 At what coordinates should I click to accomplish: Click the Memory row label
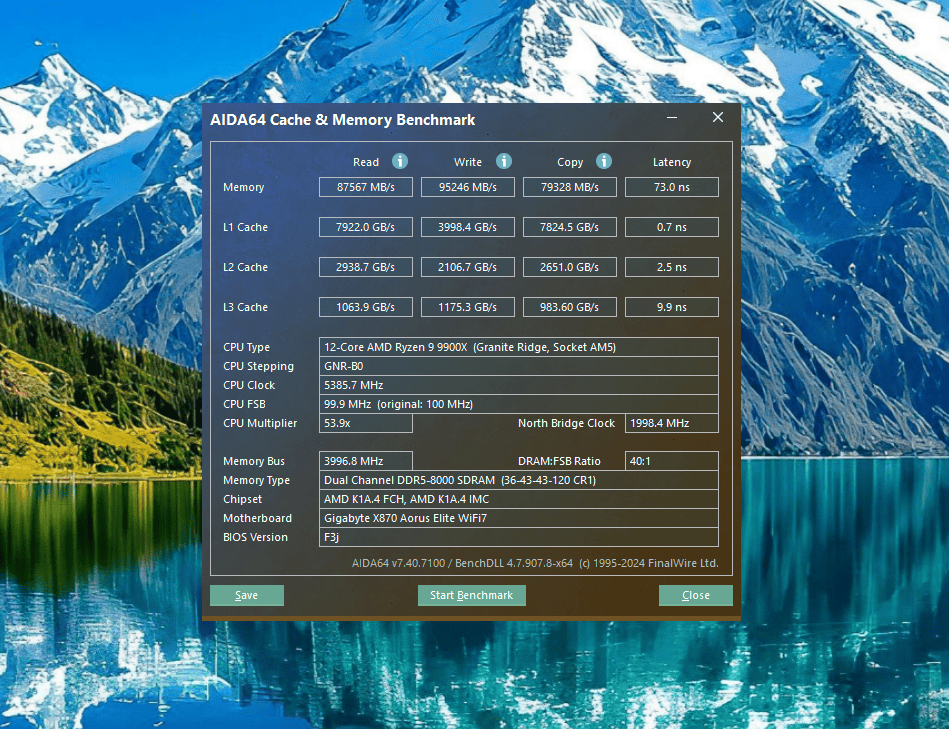click(243, 187)
